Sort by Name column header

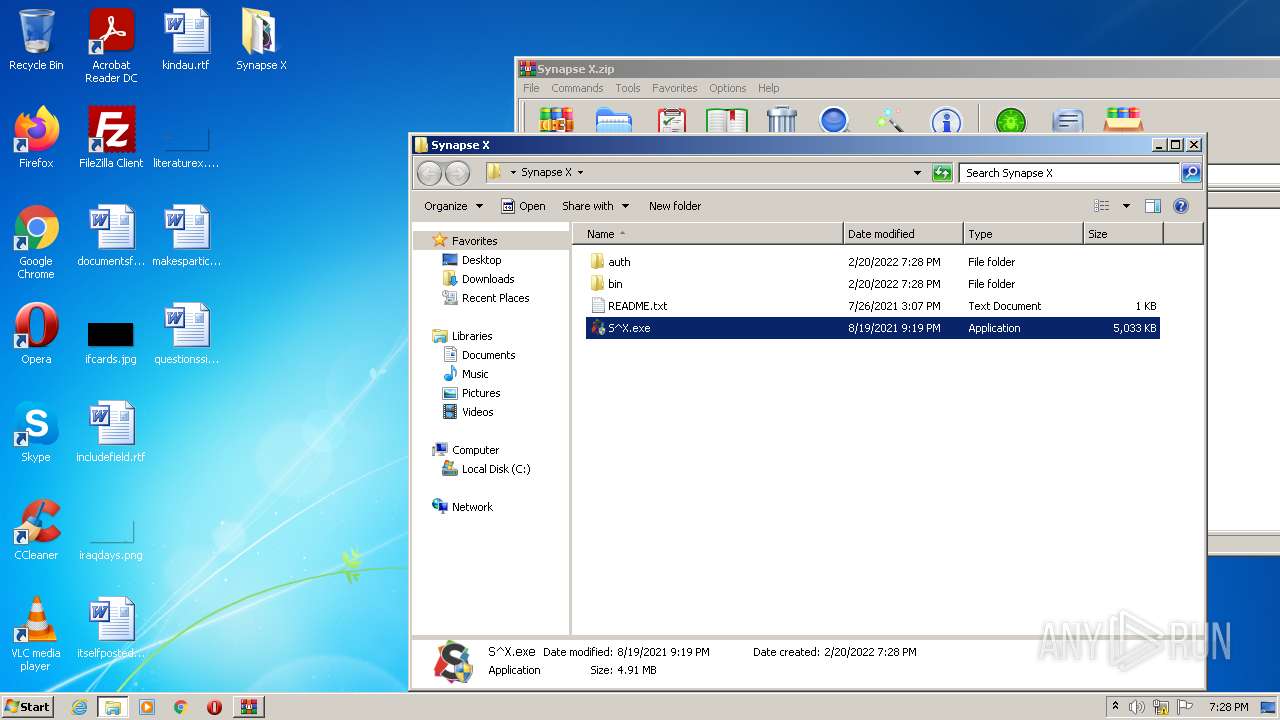[x=708, y=234]
